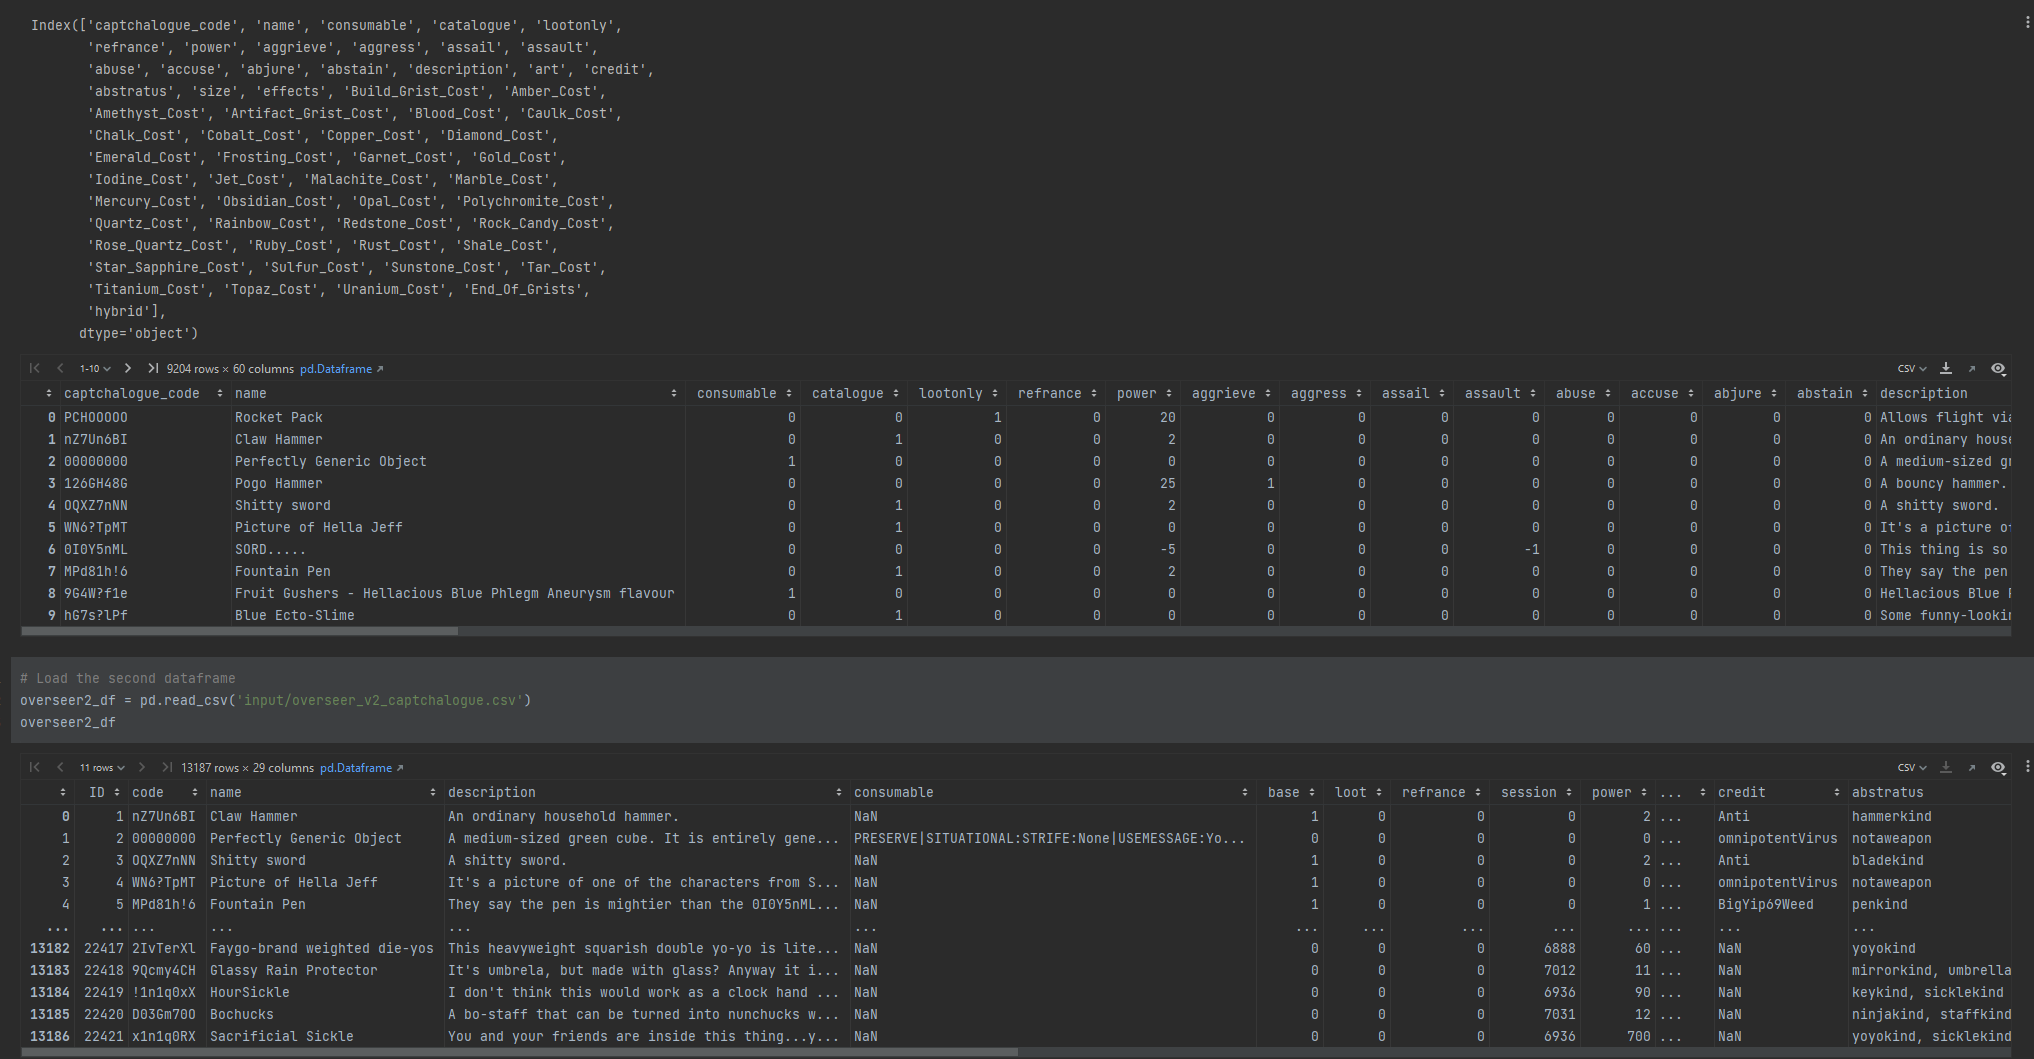Sort by lootonly column
Viewport: 2034px width, 1059px height.
coord(995,394)
